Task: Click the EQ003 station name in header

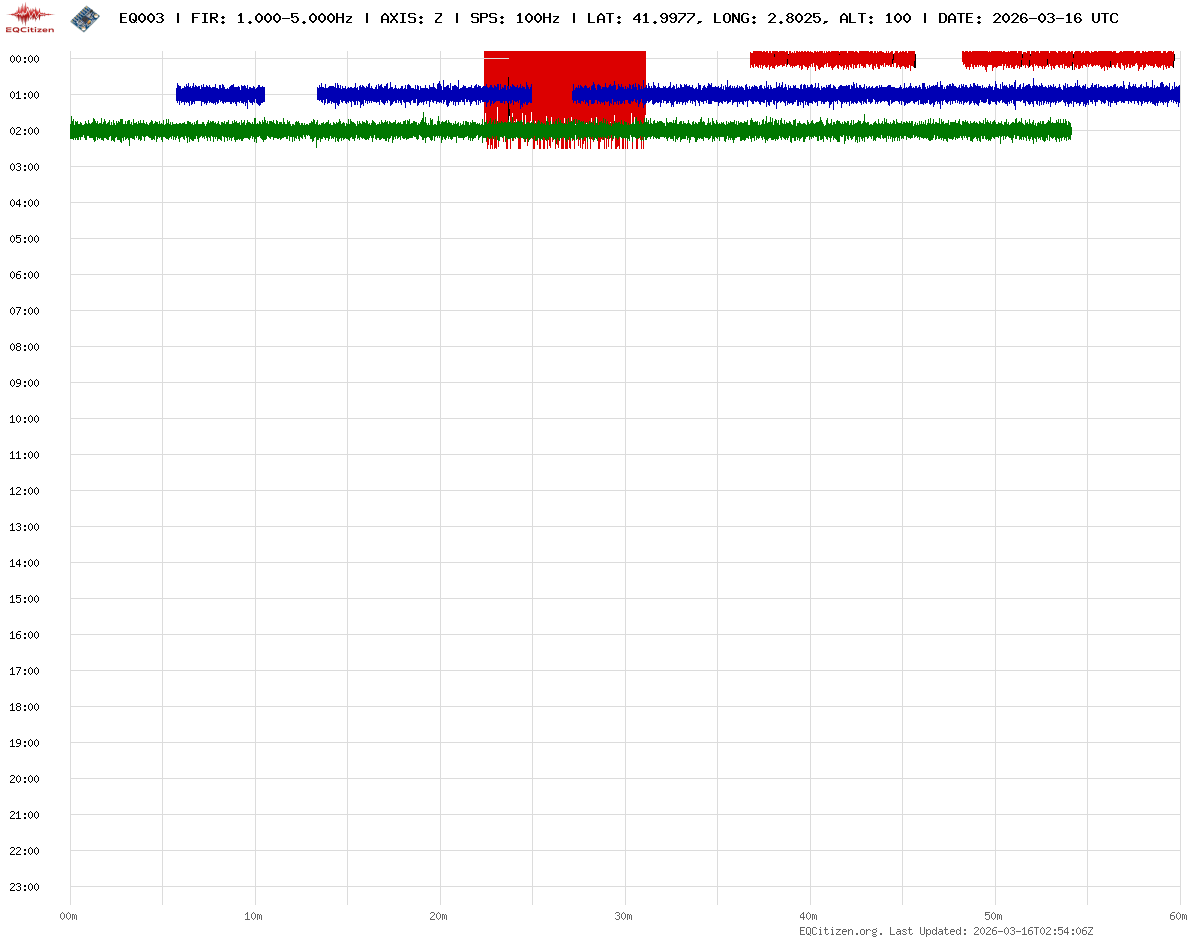Action: pos(140,18)
